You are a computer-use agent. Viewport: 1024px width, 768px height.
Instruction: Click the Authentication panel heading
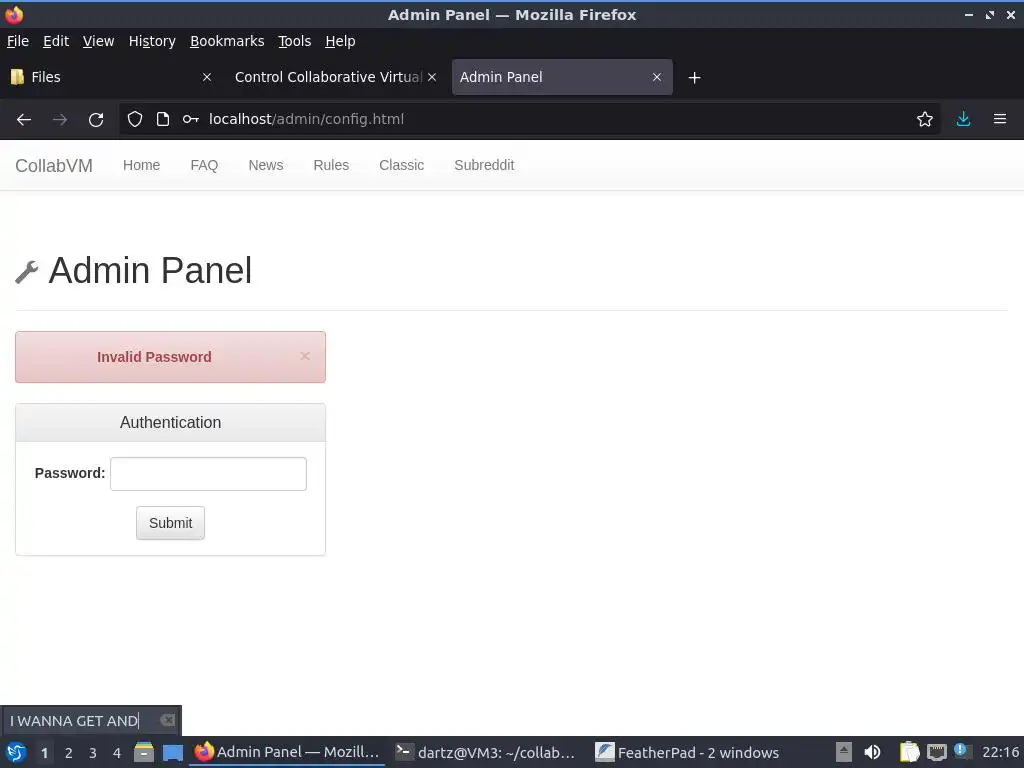click(170, 423)
